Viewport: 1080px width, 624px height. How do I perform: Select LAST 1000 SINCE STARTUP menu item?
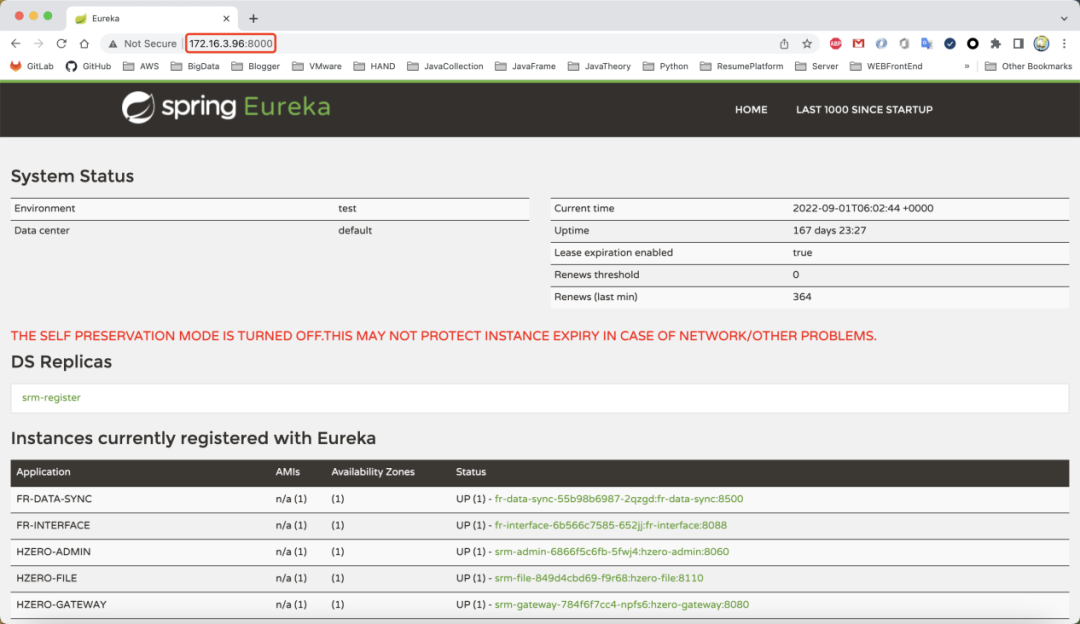point(864,110)
